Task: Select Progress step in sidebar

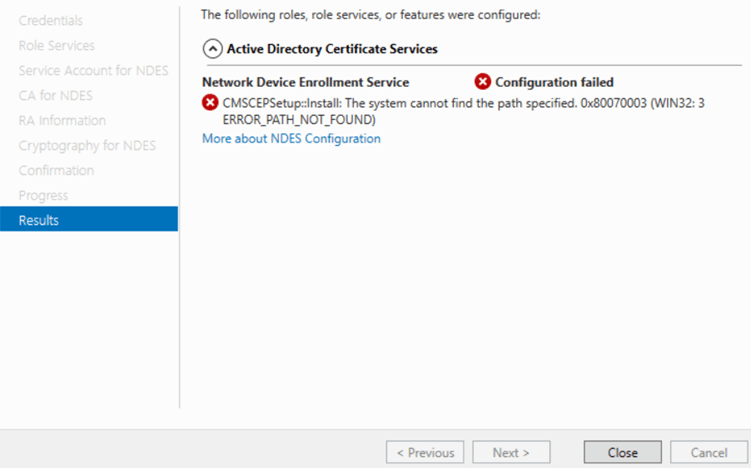Action: coord(43,195)
